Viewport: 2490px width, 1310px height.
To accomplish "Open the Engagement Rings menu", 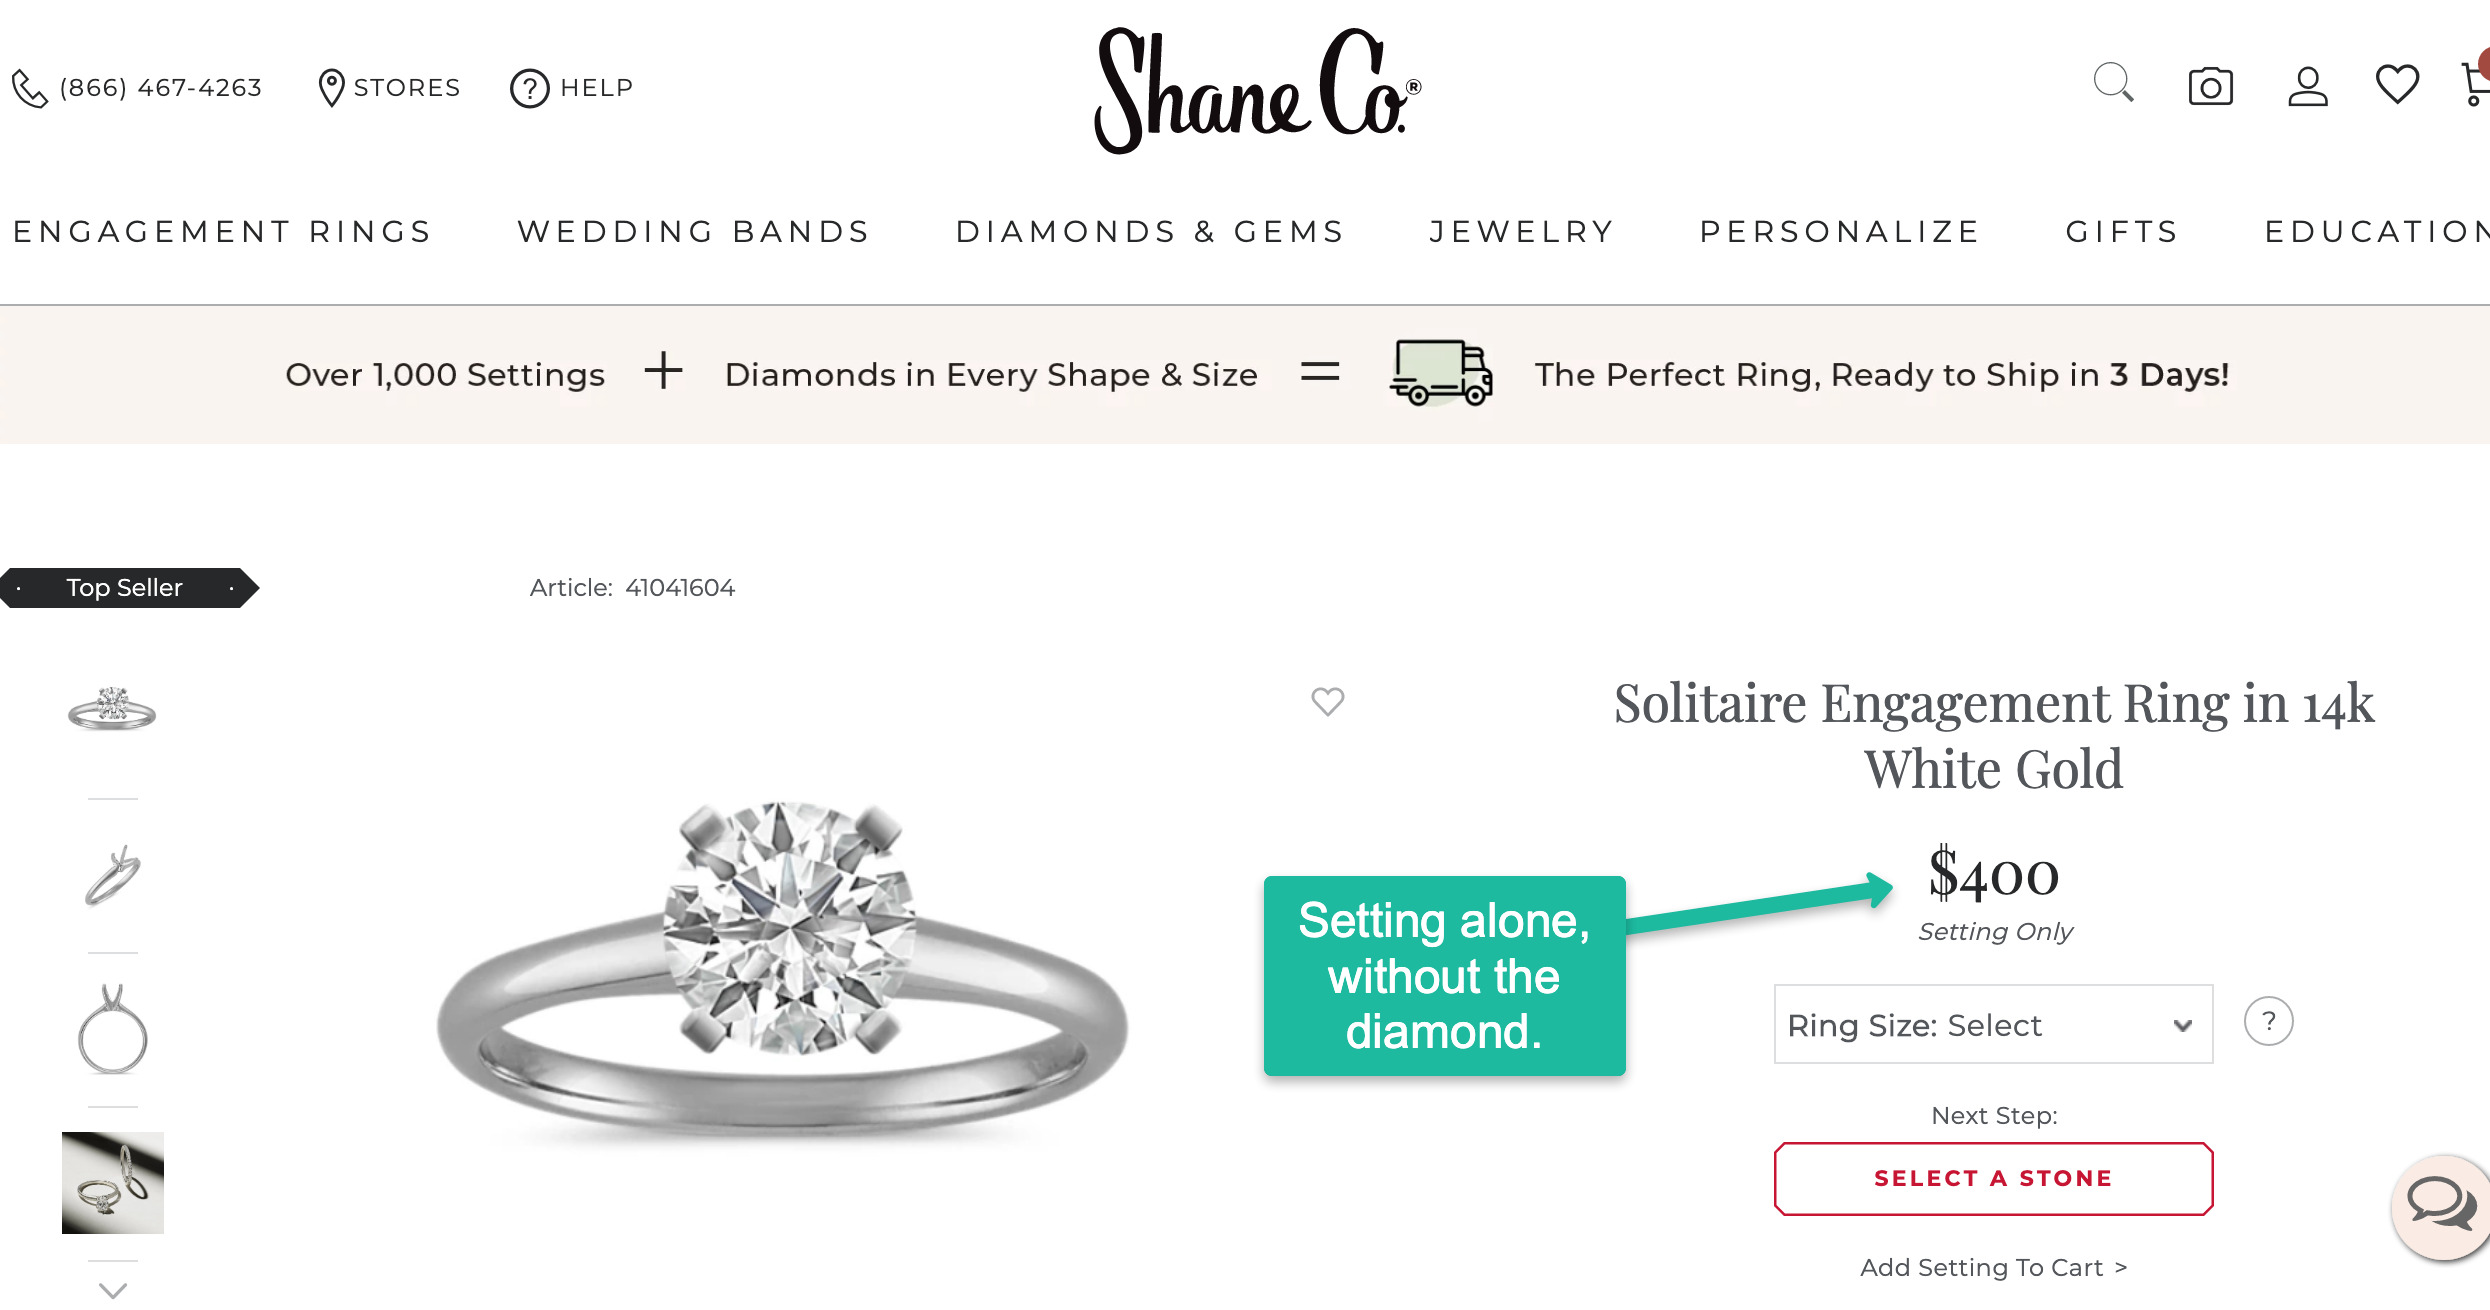I will 222,232.
